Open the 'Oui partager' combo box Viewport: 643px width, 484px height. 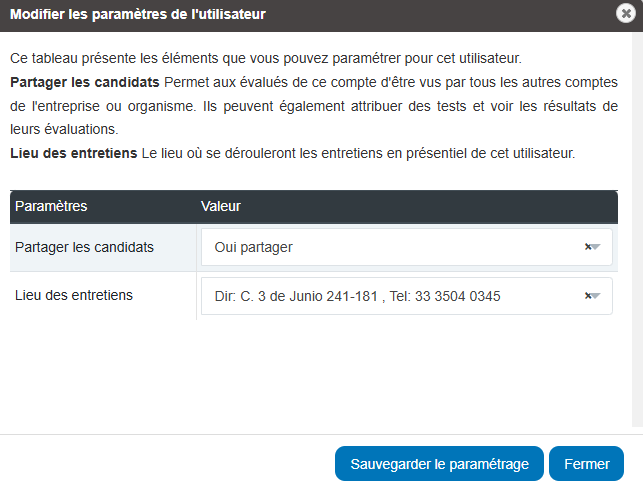406,247
